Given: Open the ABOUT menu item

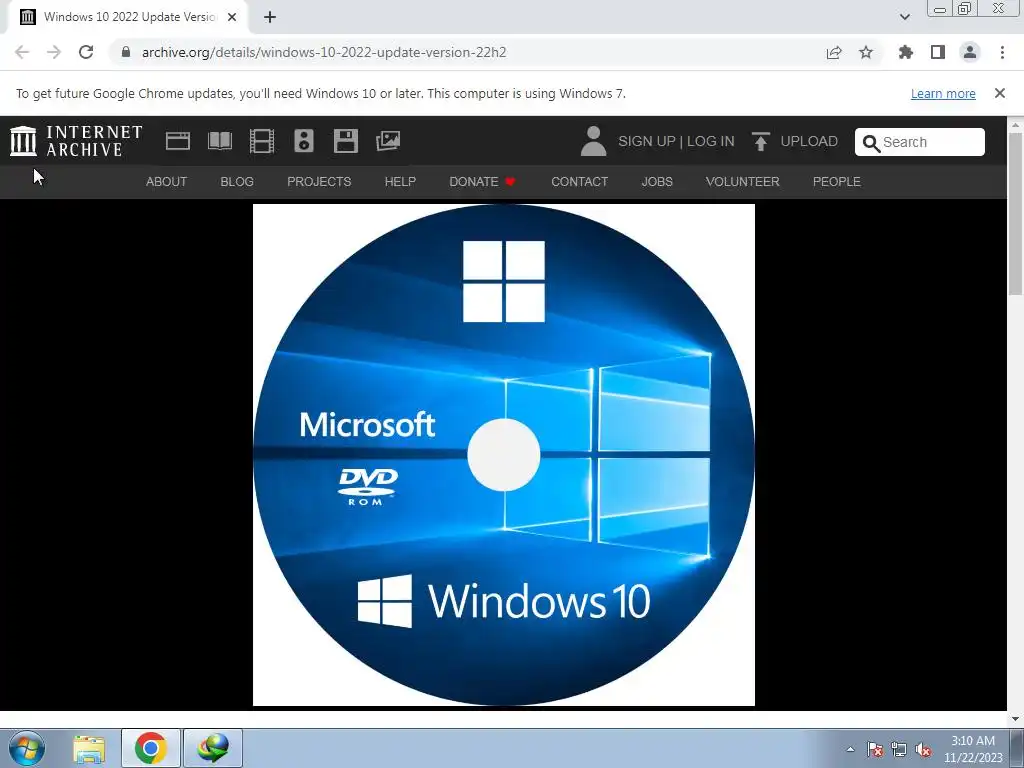Looking at the screenshot, I should (x=167, y=182).
